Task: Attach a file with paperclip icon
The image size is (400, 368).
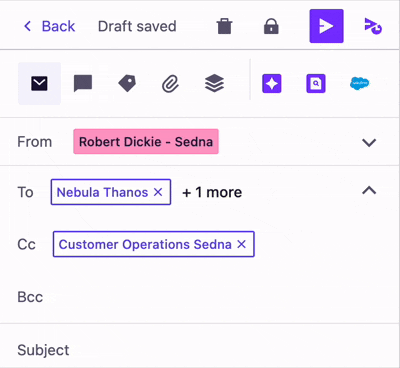Action: pos(170,83)
